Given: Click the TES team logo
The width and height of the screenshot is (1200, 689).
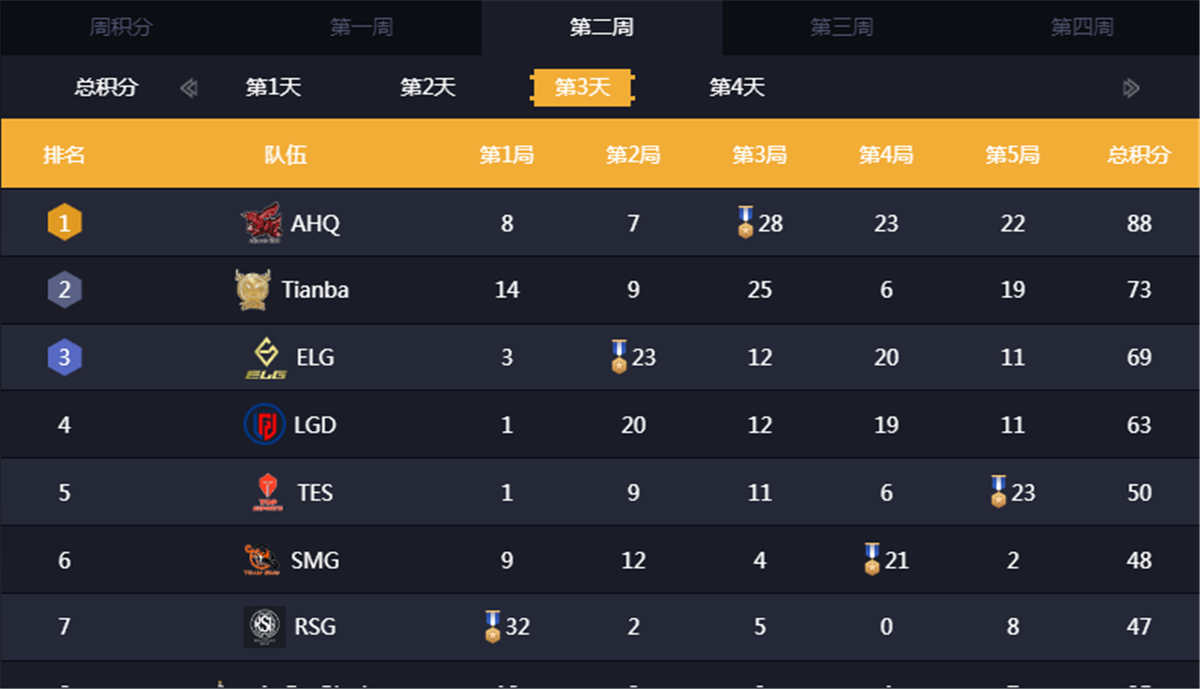Looking at the screenshot, I should point(267,493).
